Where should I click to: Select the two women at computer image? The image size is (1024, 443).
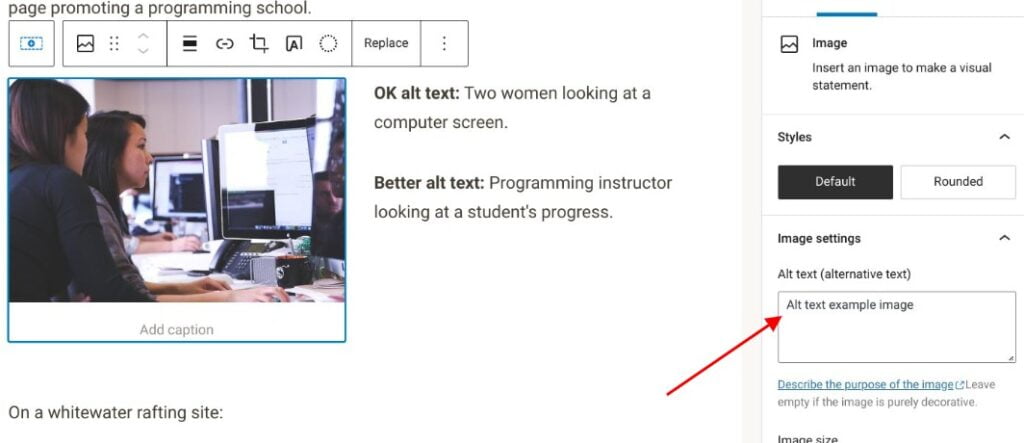pyautogui.click(x=177, y=190)
